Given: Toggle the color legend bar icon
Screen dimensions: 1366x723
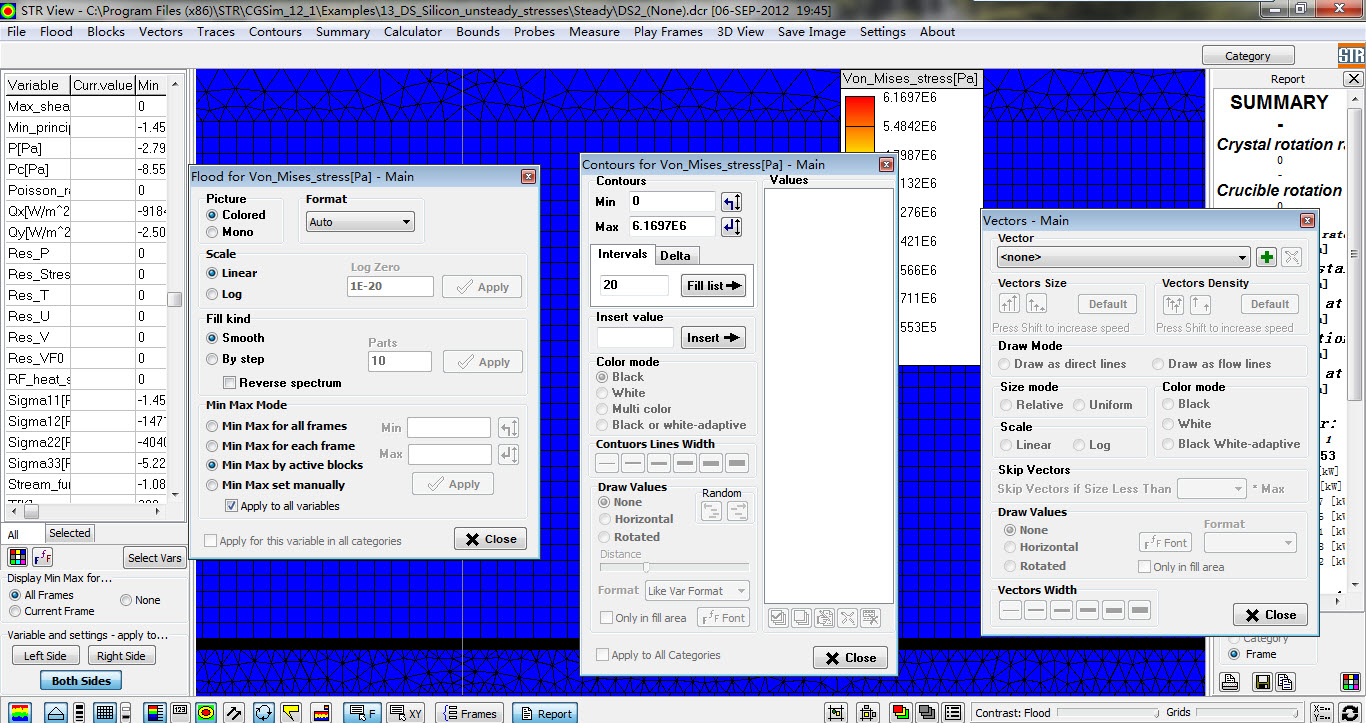Looking at the screenshot, I should tap(155, 712).
